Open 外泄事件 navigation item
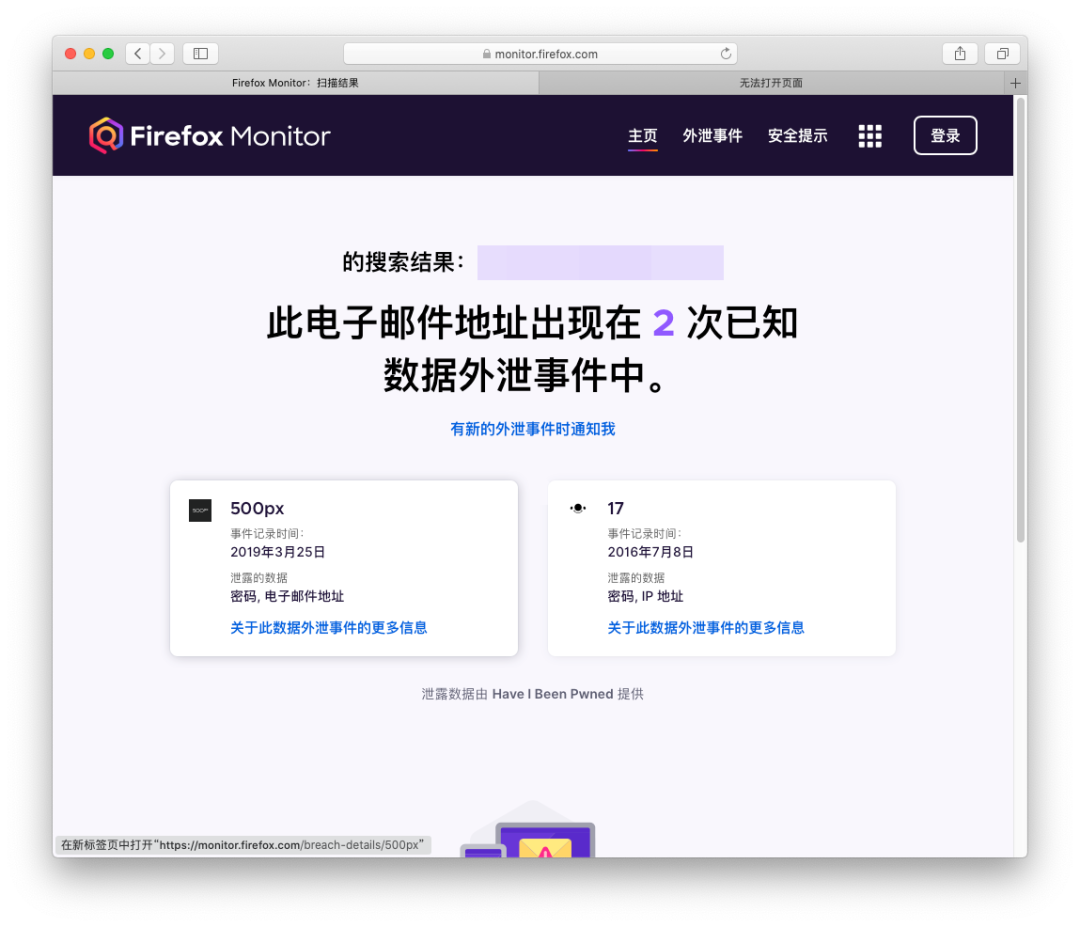 tap(712, 136)
